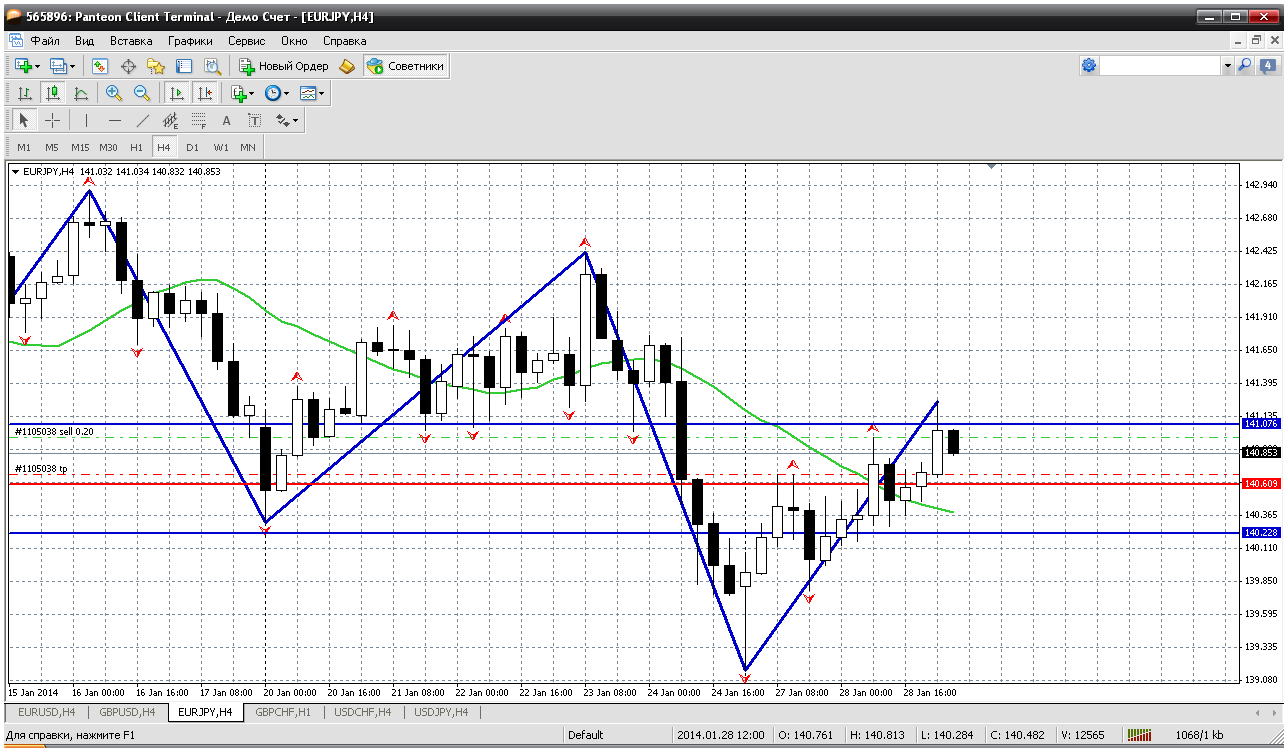This screenshot has width=1288, height=748.
Task: Open the Графики menu
Action: point(190,41)
